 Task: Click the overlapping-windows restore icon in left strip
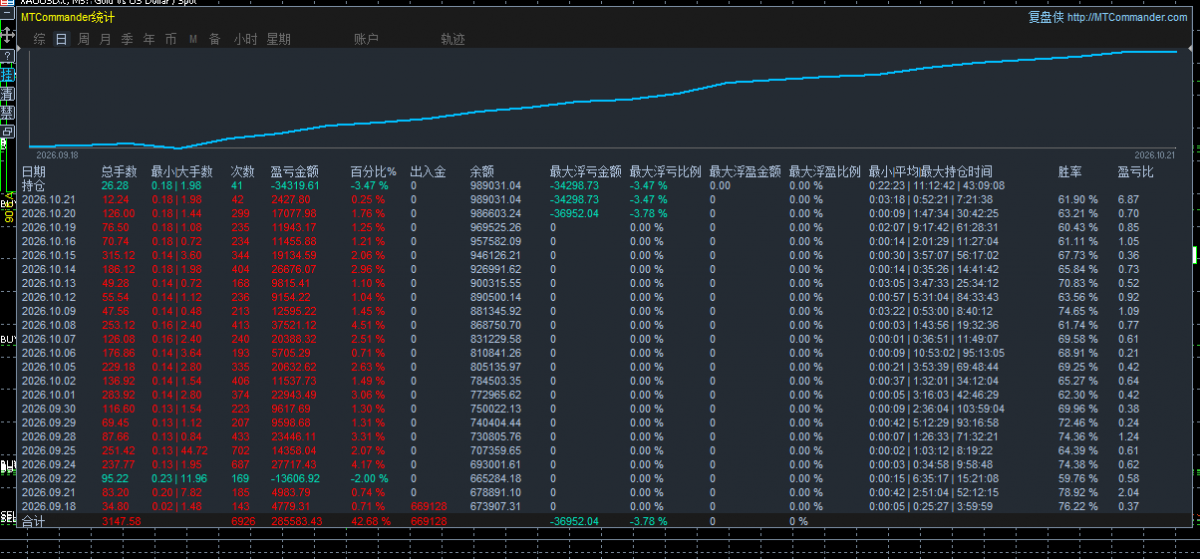(x=7, y=132)
